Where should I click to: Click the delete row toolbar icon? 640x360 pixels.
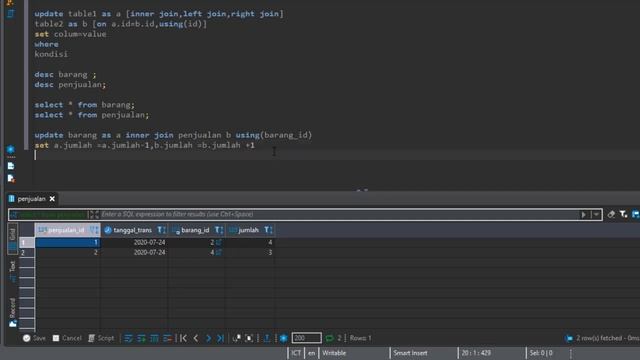pos(167,338)
